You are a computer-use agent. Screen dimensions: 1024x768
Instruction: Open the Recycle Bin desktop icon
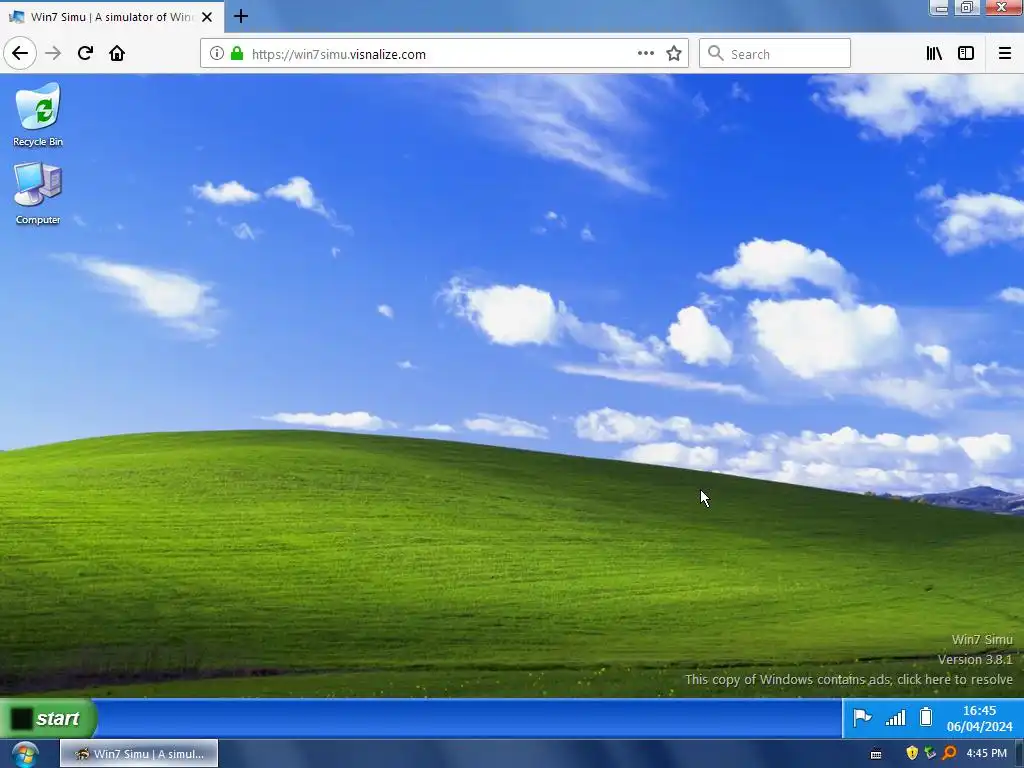point(38,114)
